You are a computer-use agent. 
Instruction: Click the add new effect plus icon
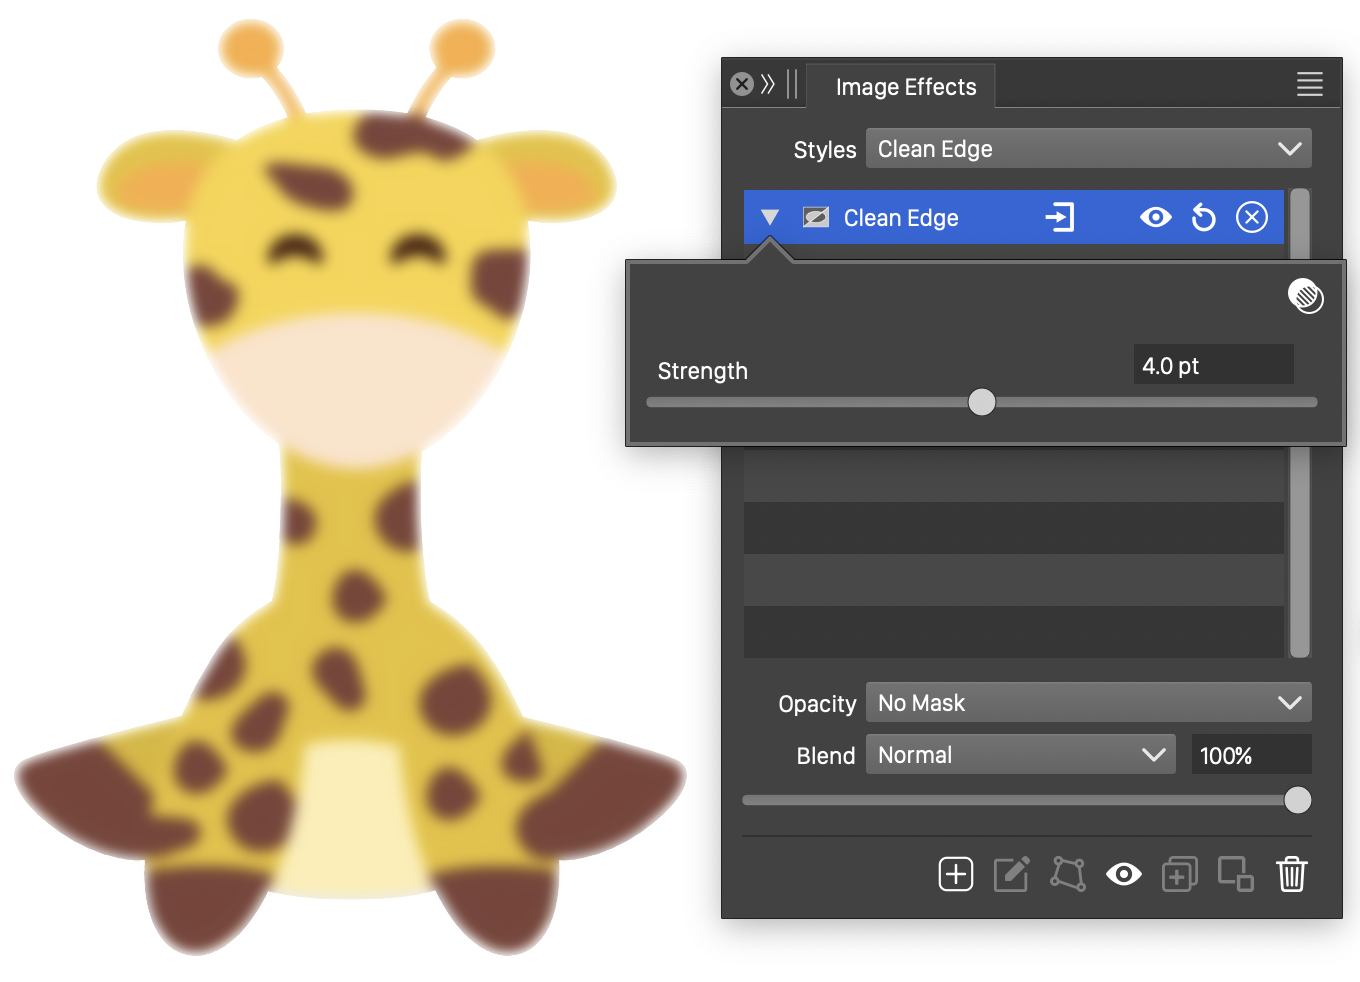(955, 874)
